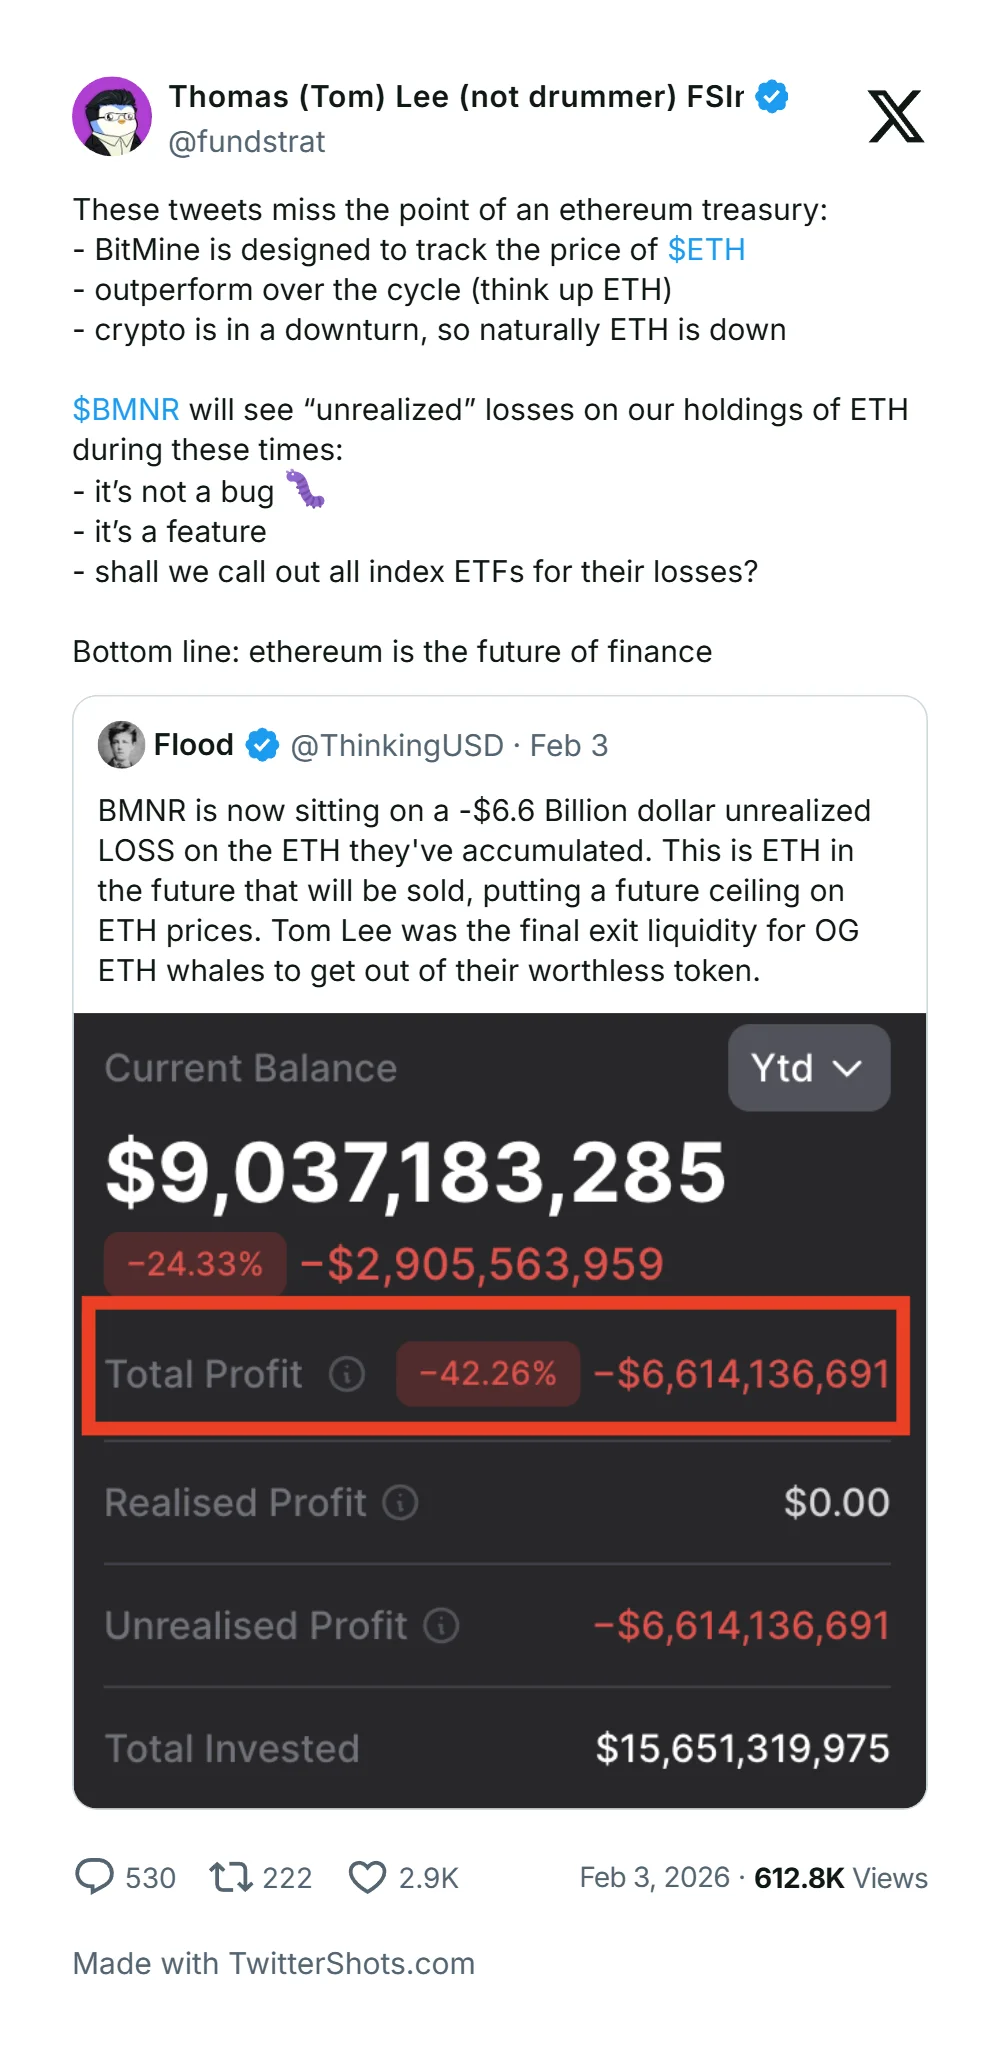This screenshot has width=996, height=2054.
Task: Click the verified badge next to Thomas Lee
Action: (770, 96)
